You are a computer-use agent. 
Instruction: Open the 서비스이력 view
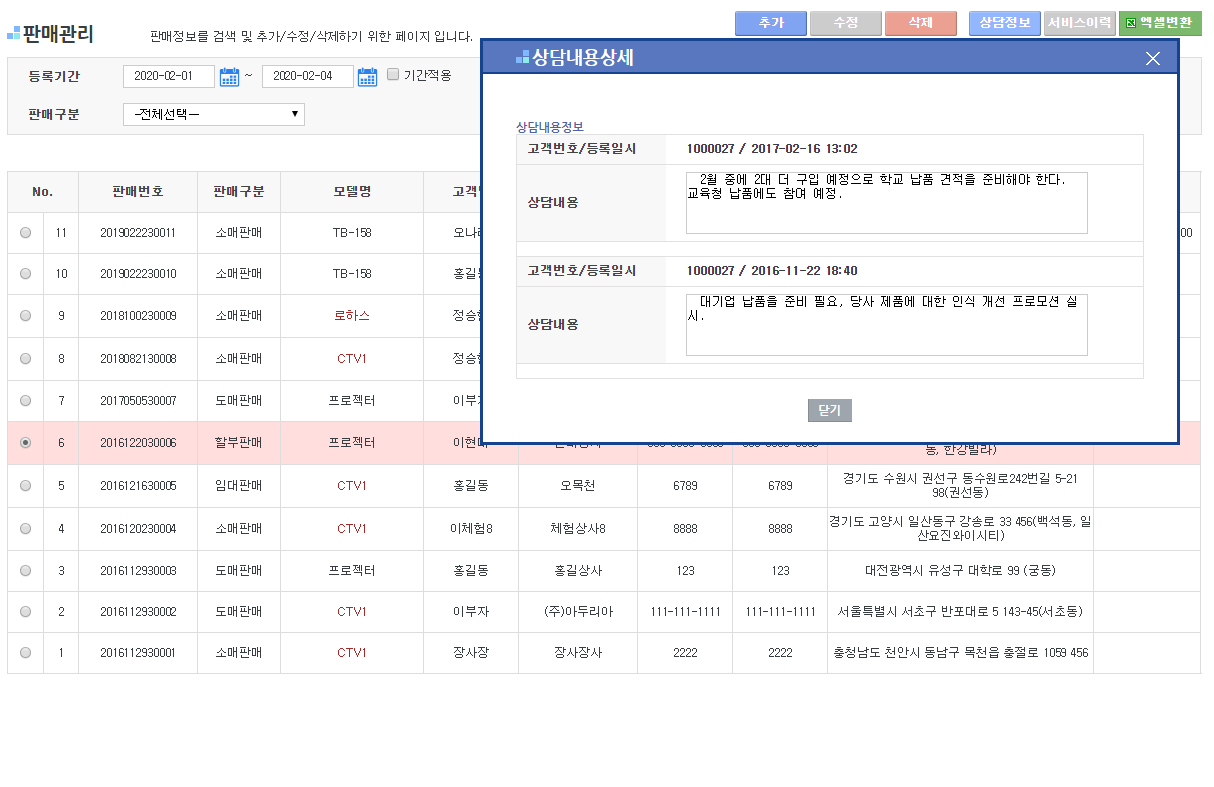click(1079, 23)
